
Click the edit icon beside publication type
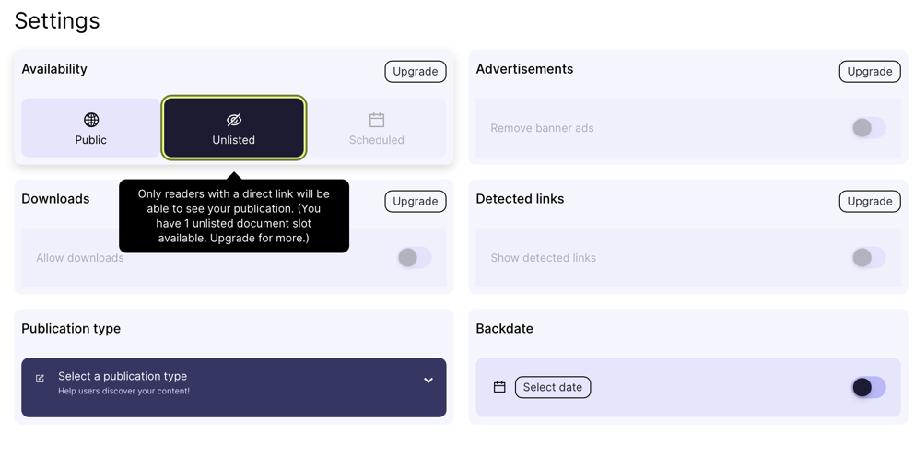click(x=40, y=379)
